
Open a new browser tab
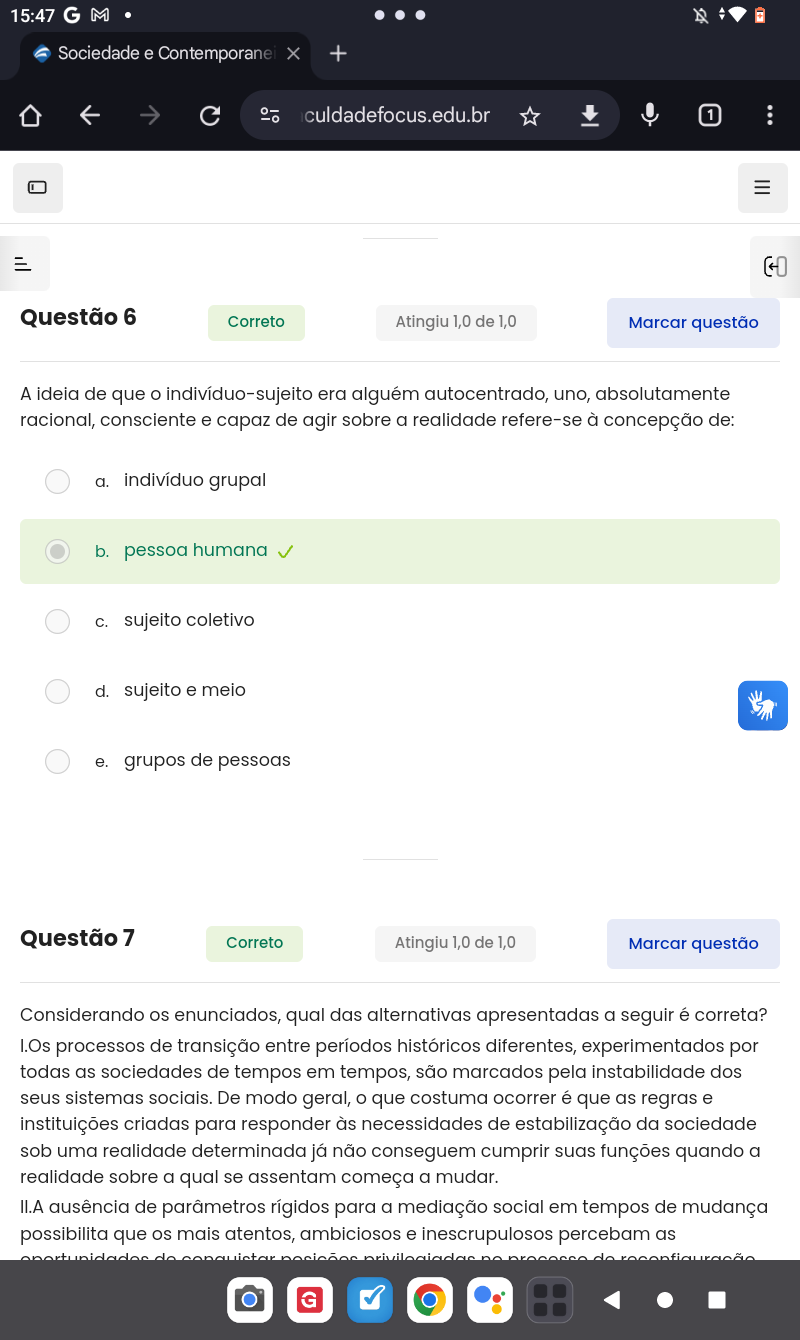[x=338, y=54]
